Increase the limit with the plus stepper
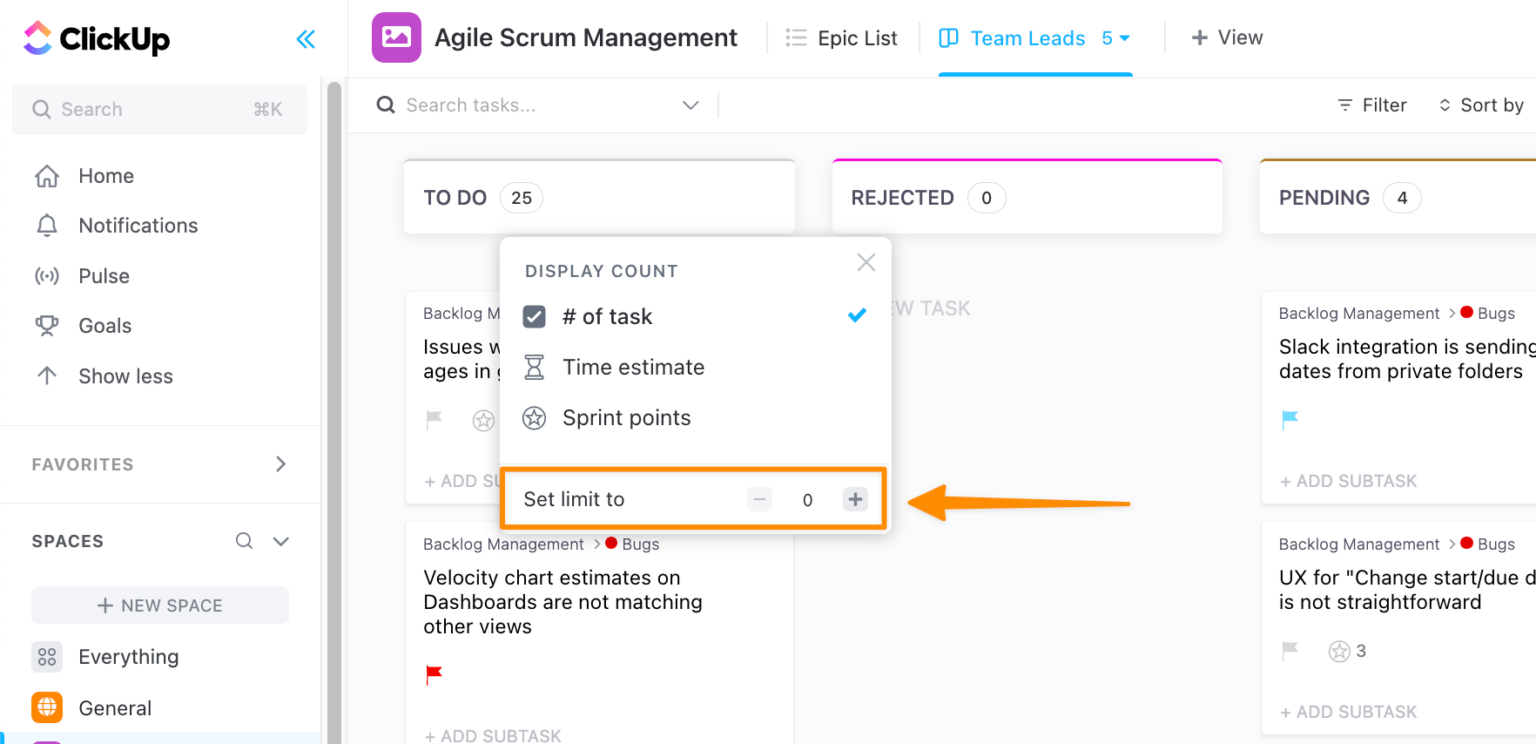Screen dimensions: 1536x744 pyautogui.click(x=855, y=499)
